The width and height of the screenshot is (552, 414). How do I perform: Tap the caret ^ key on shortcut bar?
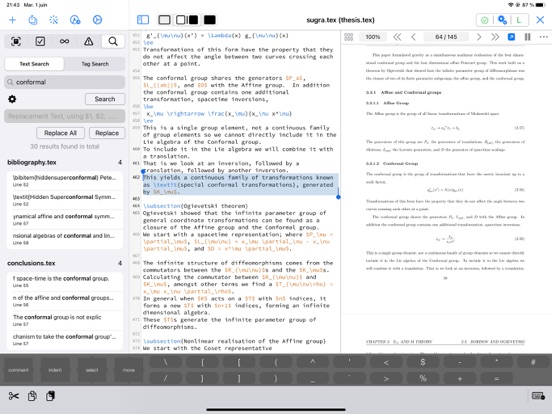coord(313,362)
